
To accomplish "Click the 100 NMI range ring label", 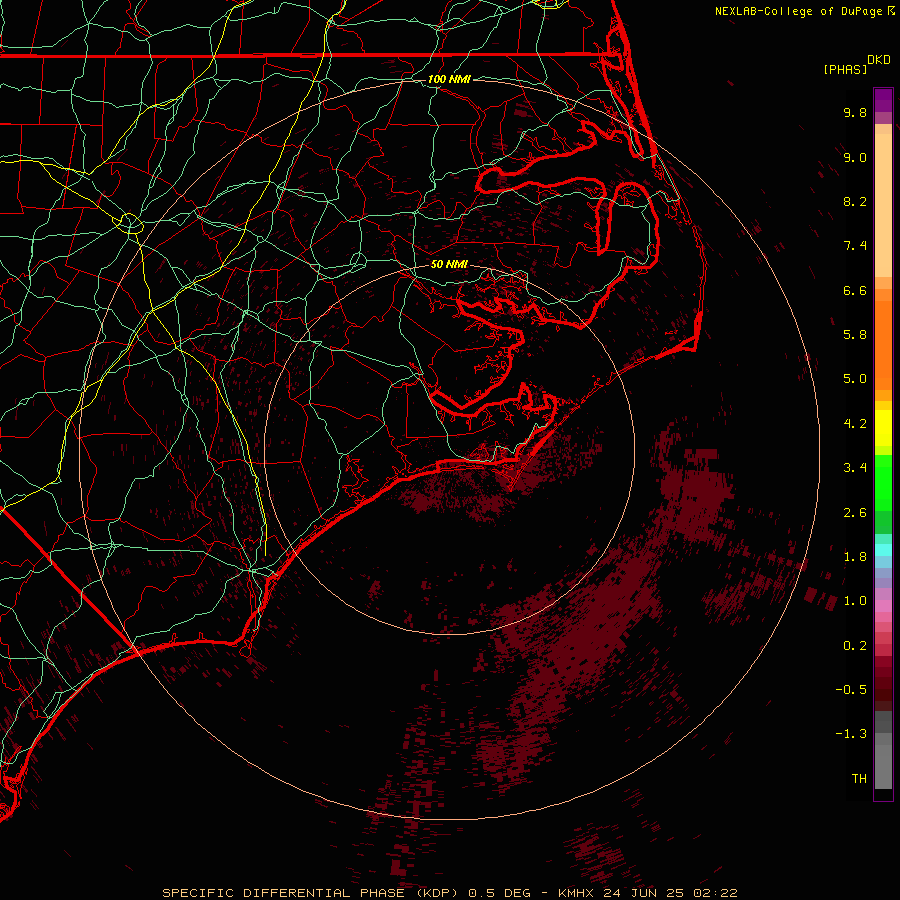I will (449, 79).
